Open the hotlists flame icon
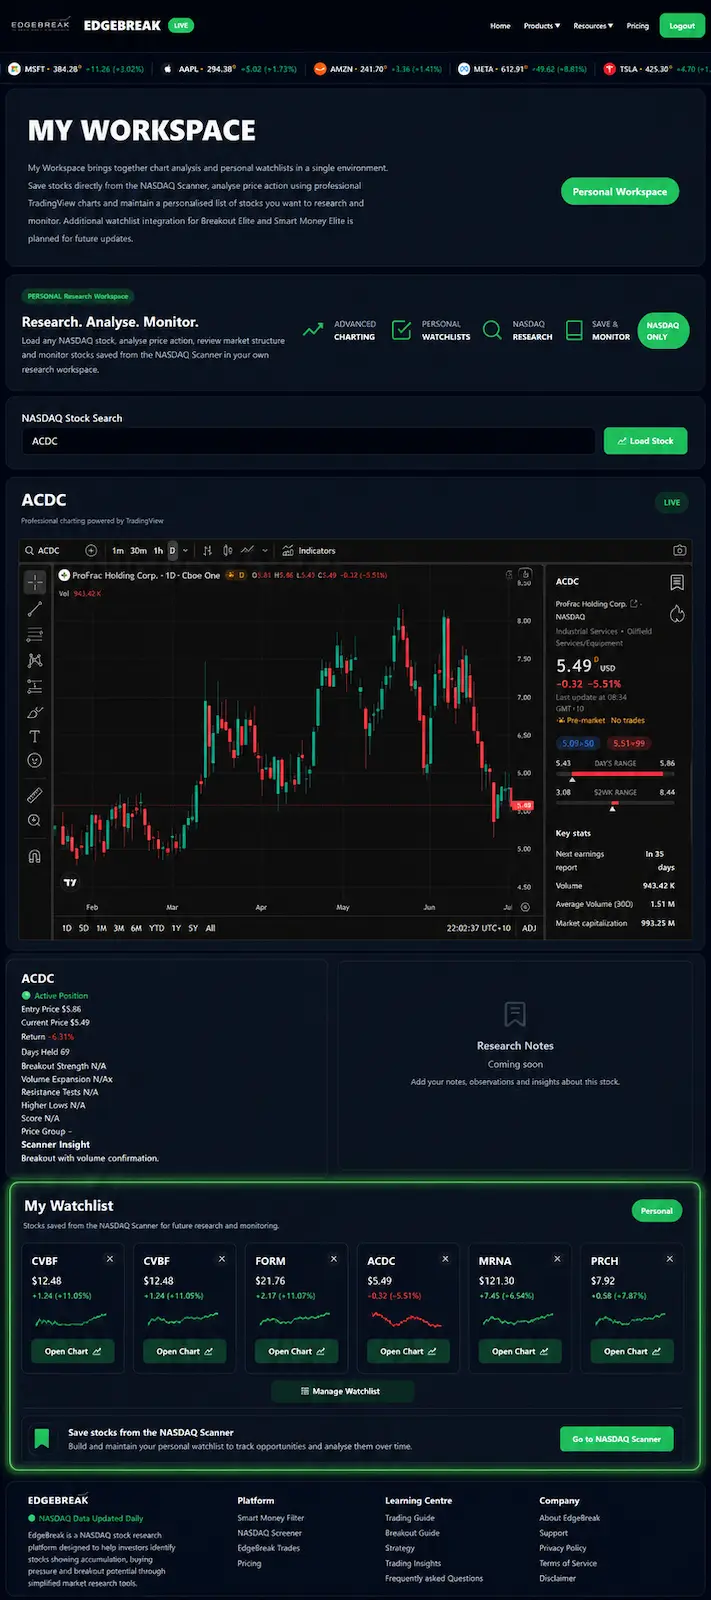This screenshot has height=1600, width=711. tap(677, 613)
